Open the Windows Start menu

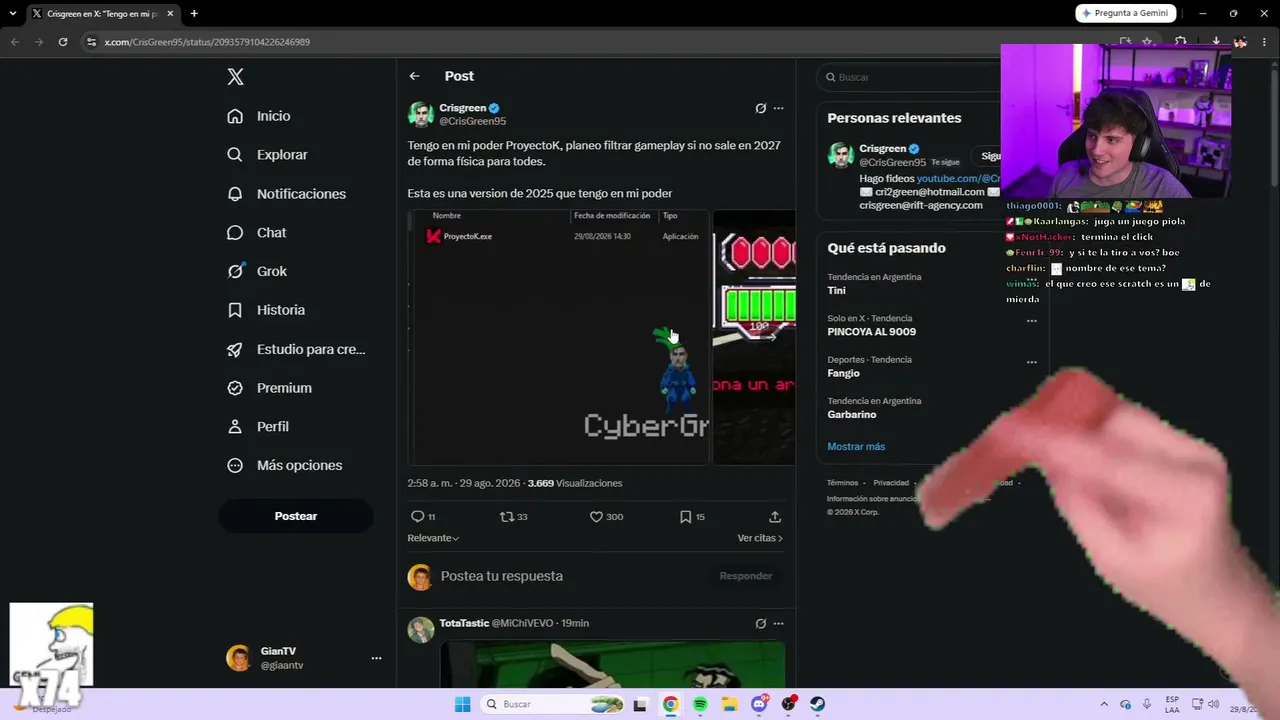[462, 704]
